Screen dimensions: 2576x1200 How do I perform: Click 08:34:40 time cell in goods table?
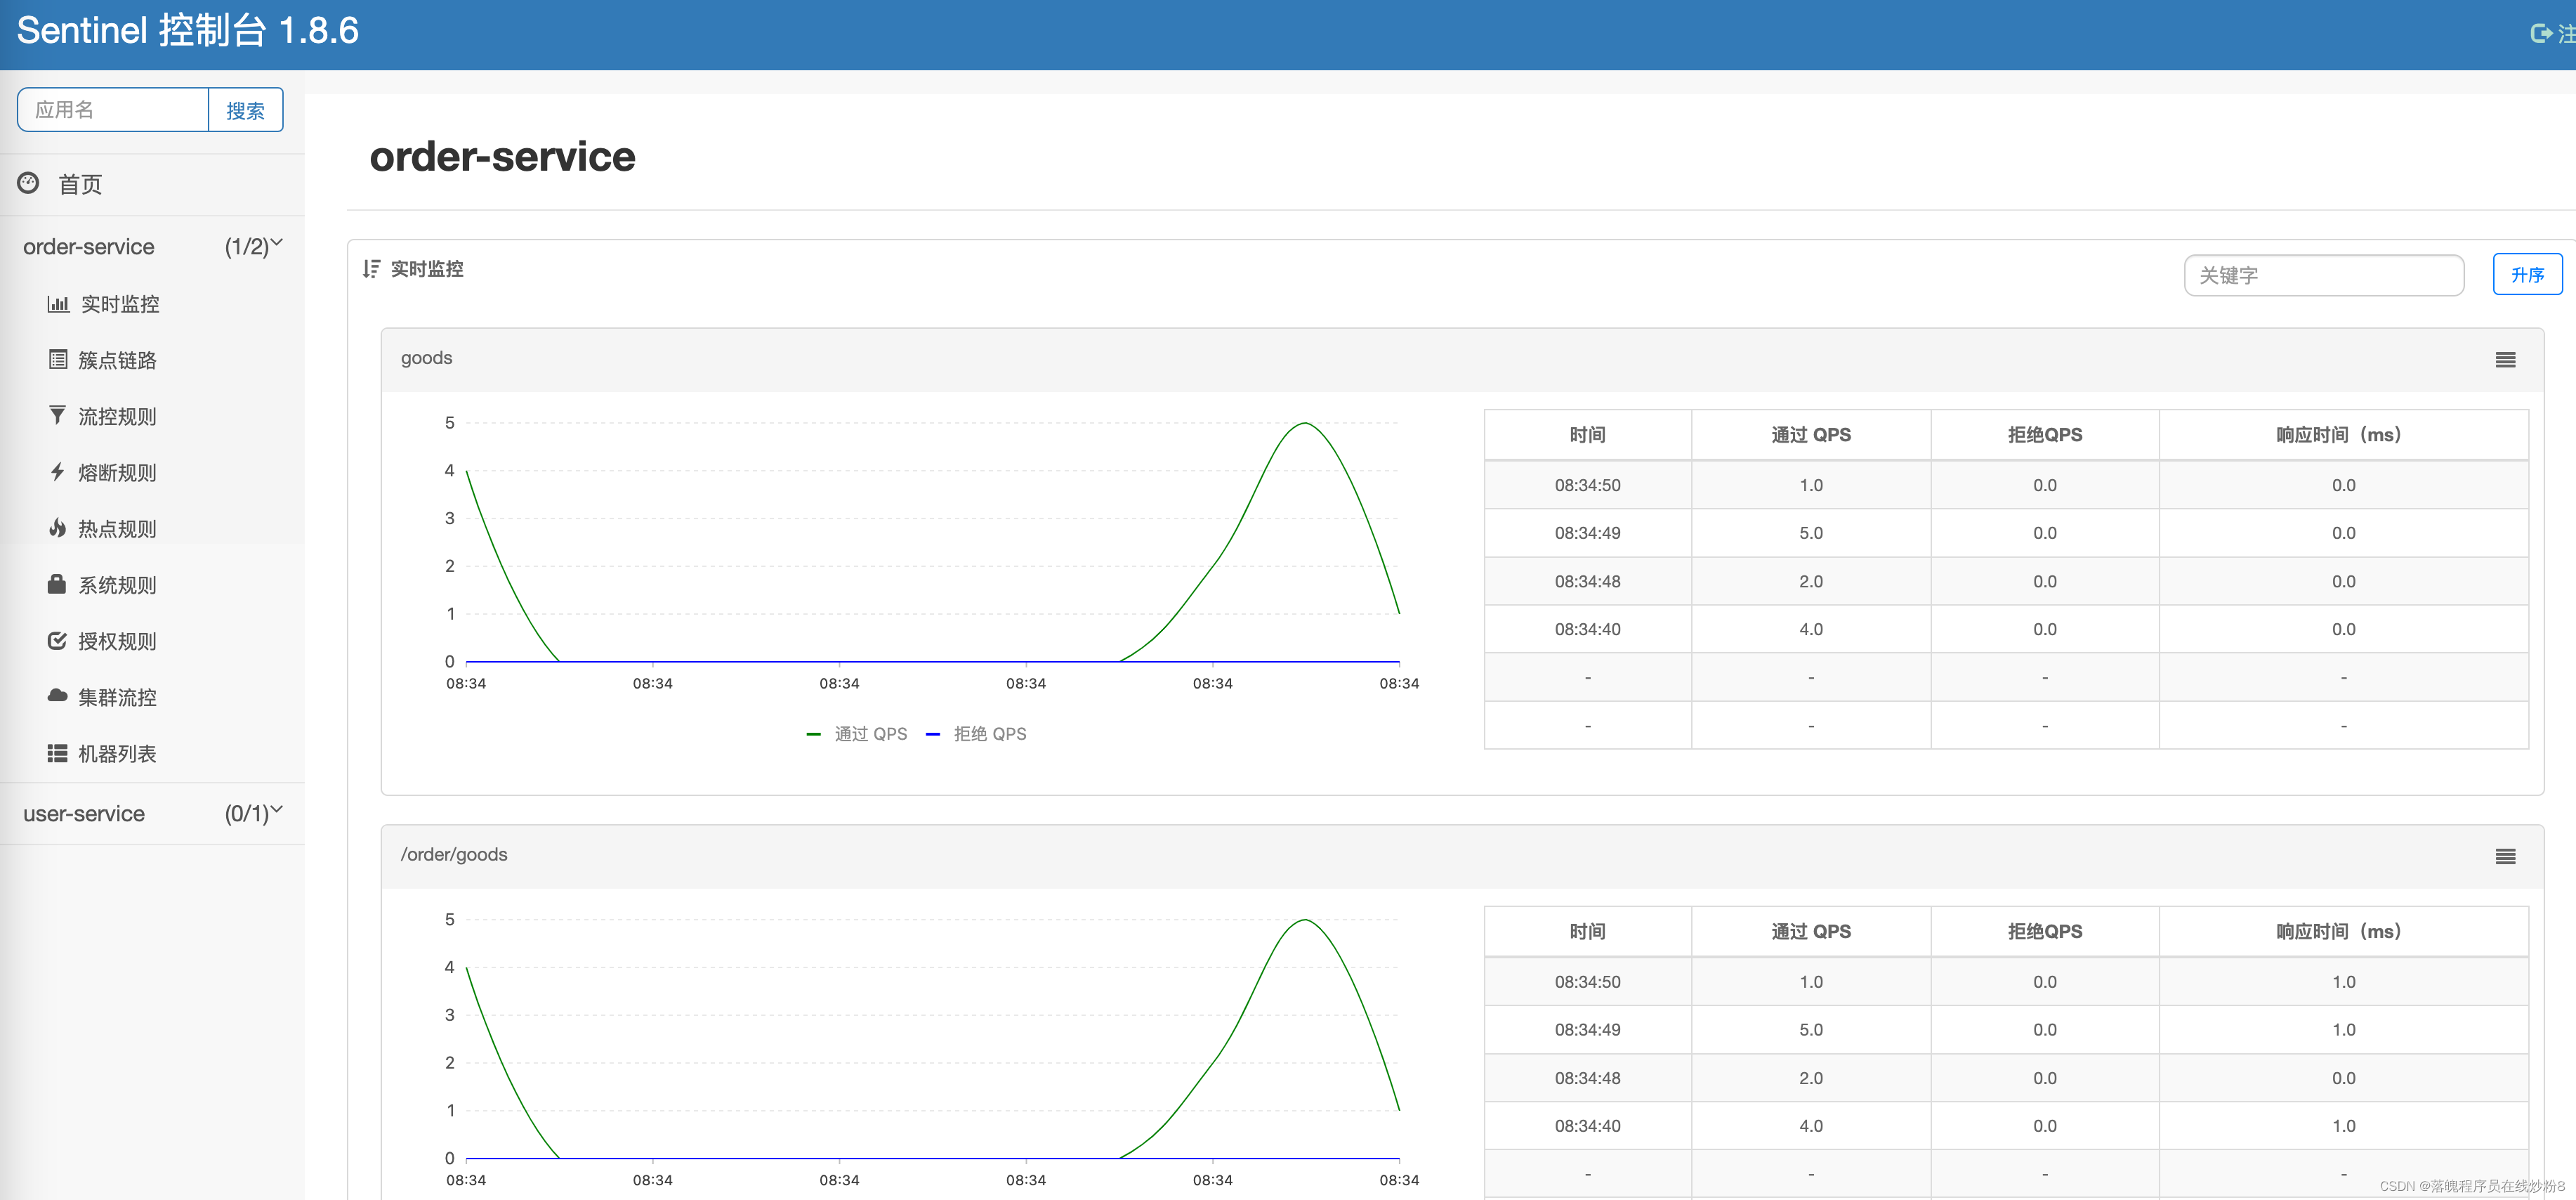(1587, 629)
